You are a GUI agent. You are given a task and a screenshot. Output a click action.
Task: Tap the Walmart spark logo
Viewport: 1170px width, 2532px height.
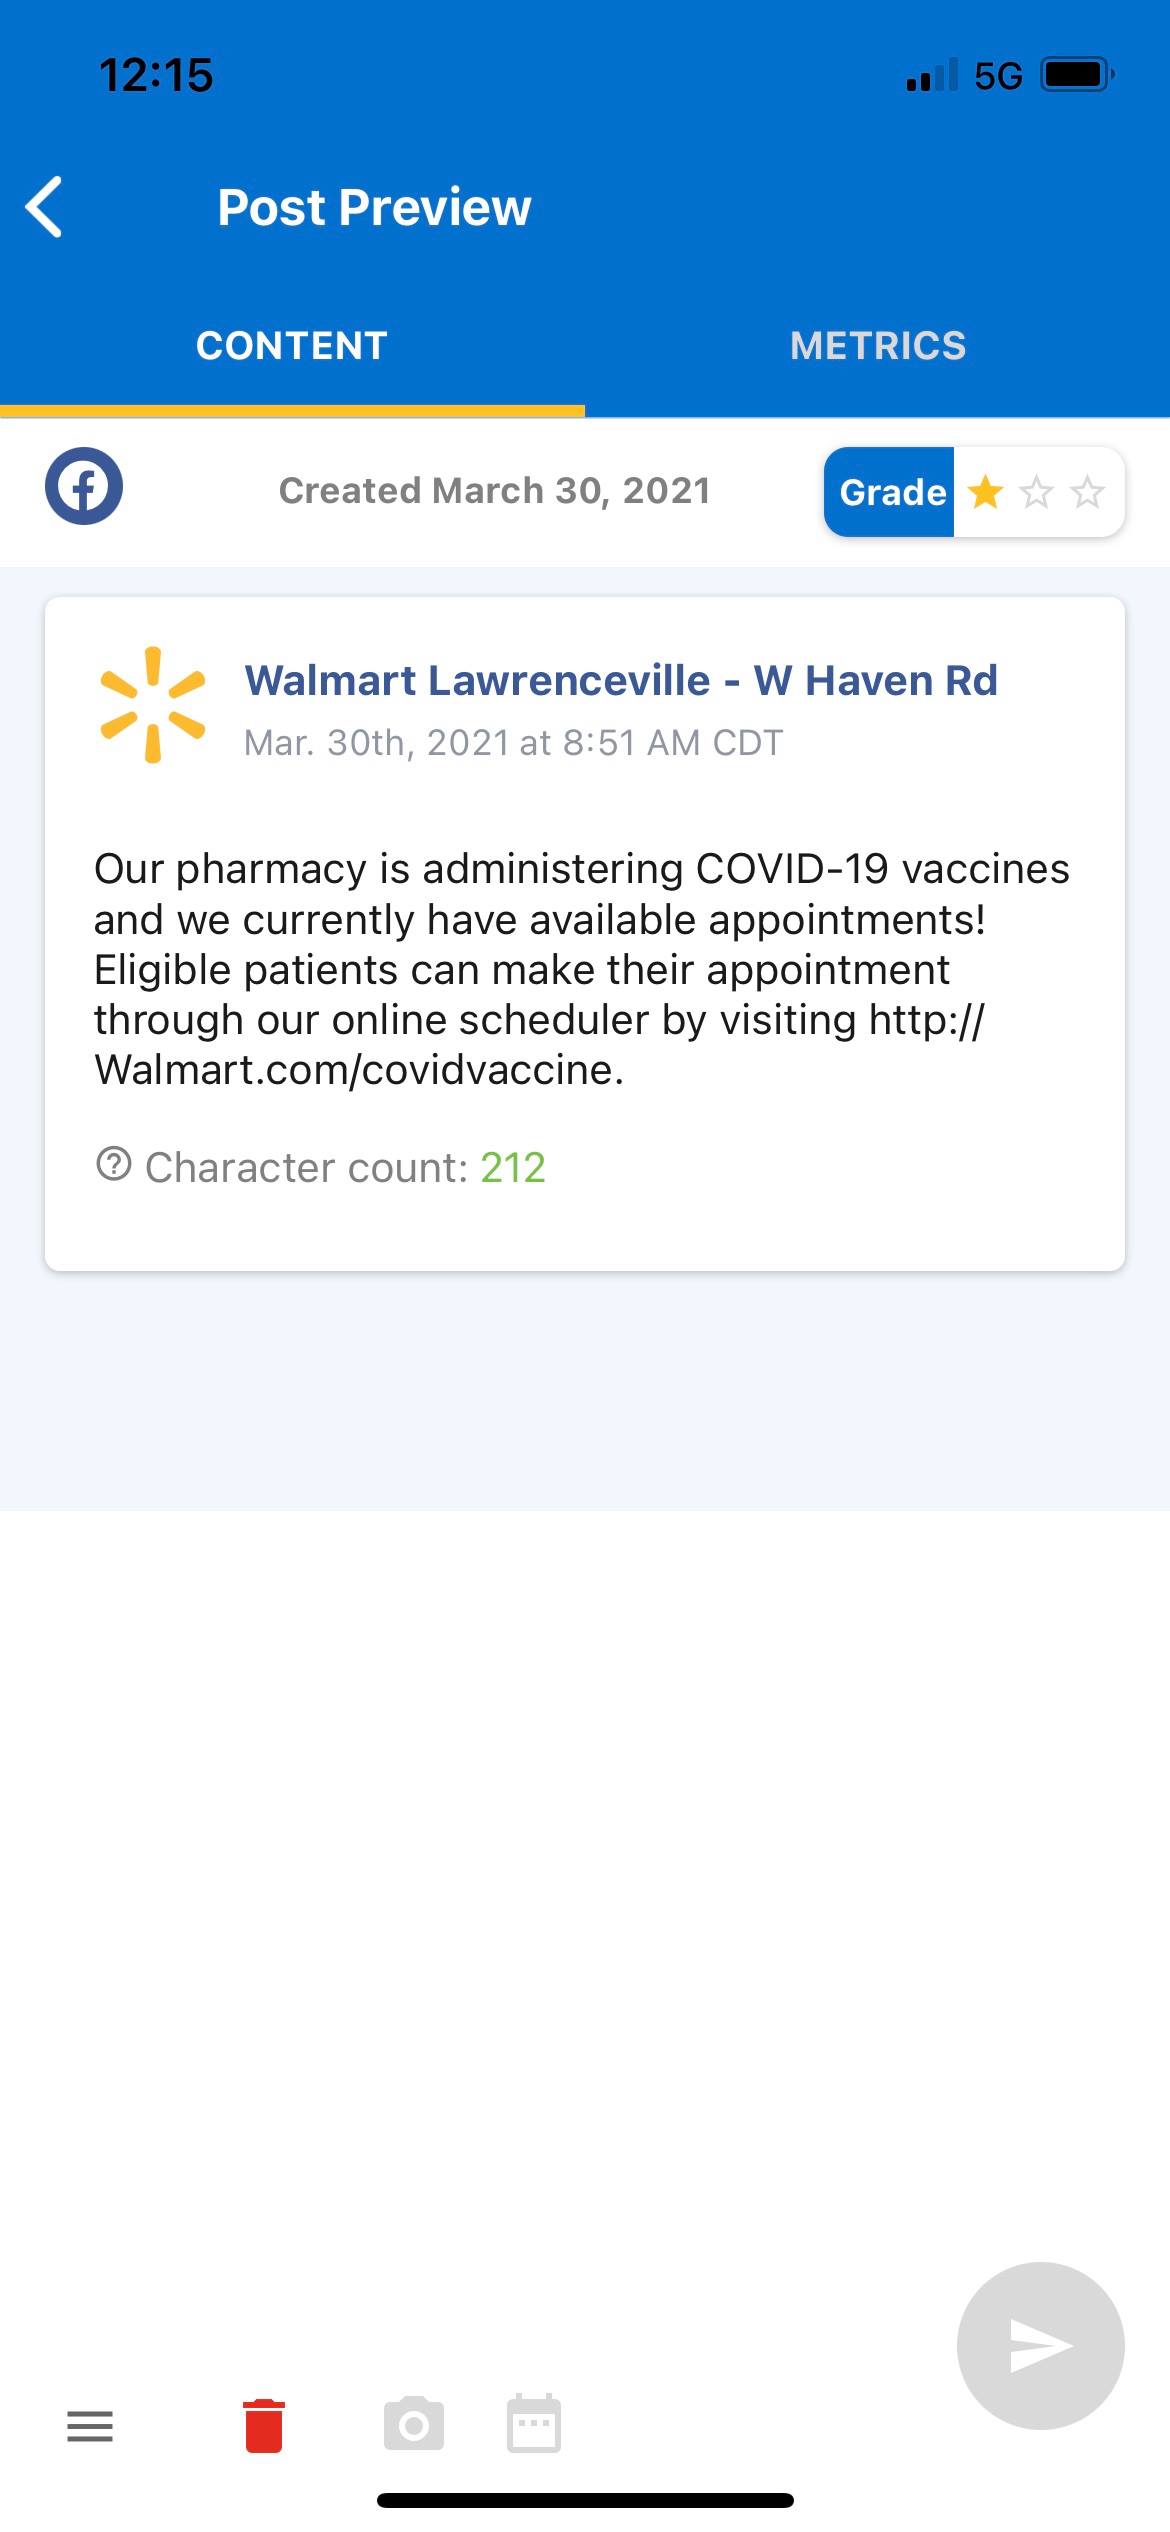[x=153, y=705]
